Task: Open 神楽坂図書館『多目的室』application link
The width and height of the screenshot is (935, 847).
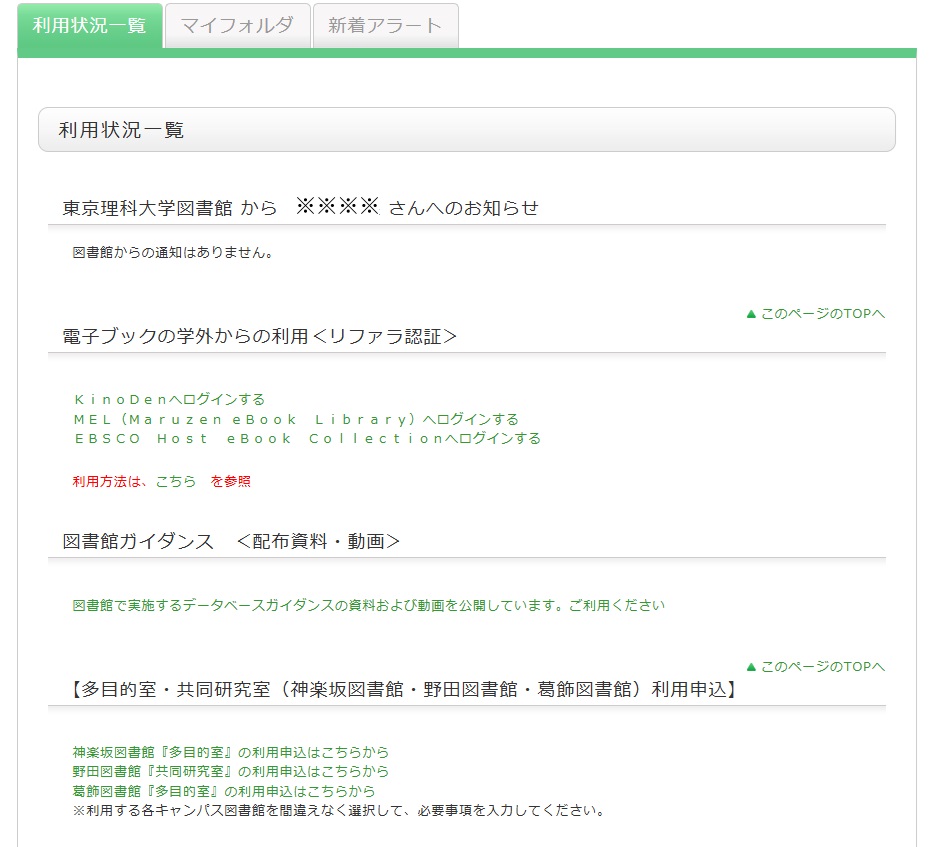Action: pos(231,752)
